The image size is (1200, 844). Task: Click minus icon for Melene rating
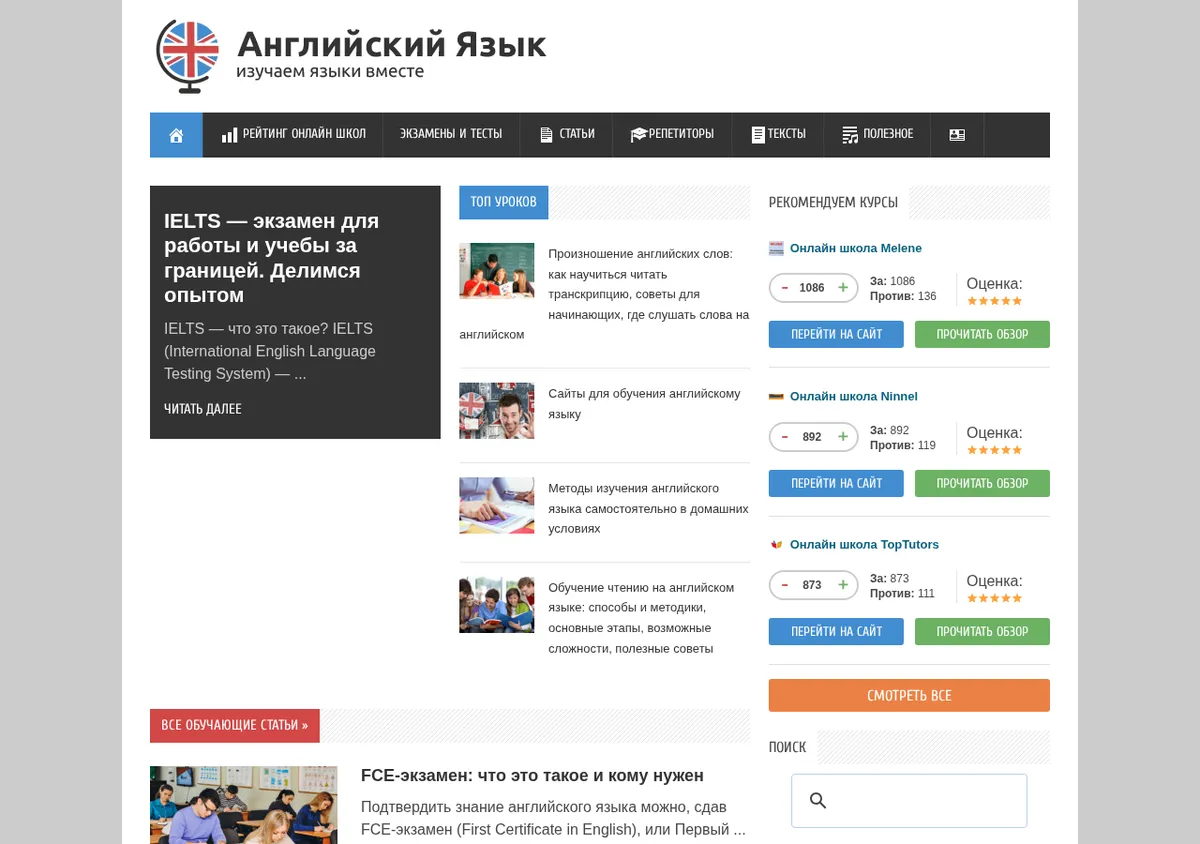point(785,288)
